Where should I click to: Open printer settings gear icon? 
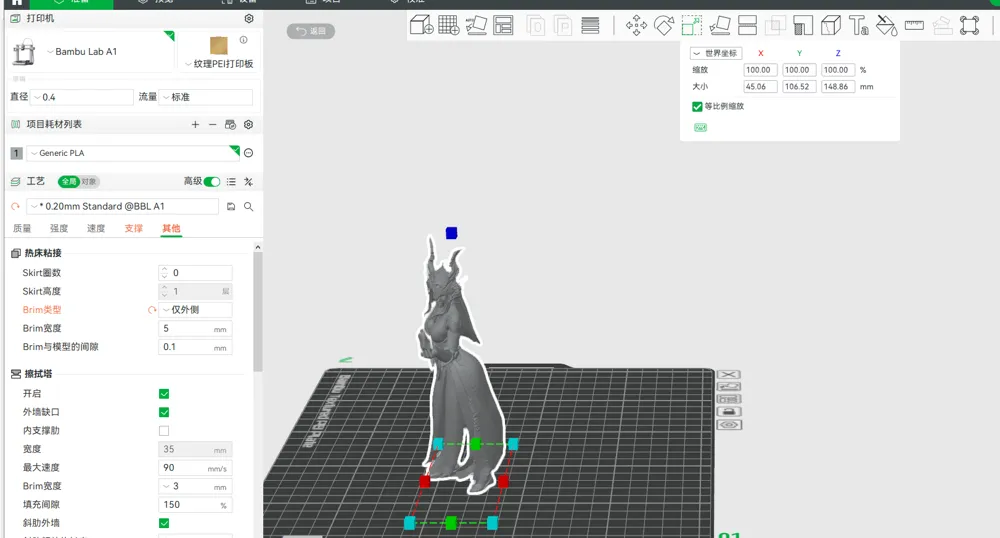point(249,18)
